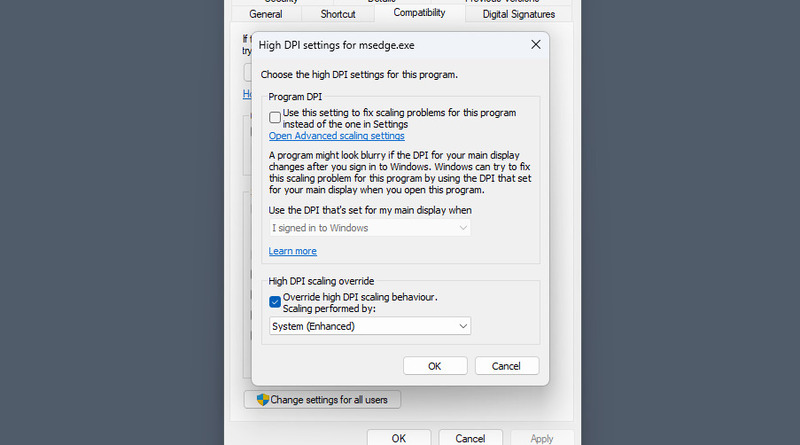Click 'Use the DPI that's set for my main display when' label
Screen dimensions: 800x445
click(x=370, y=210)
